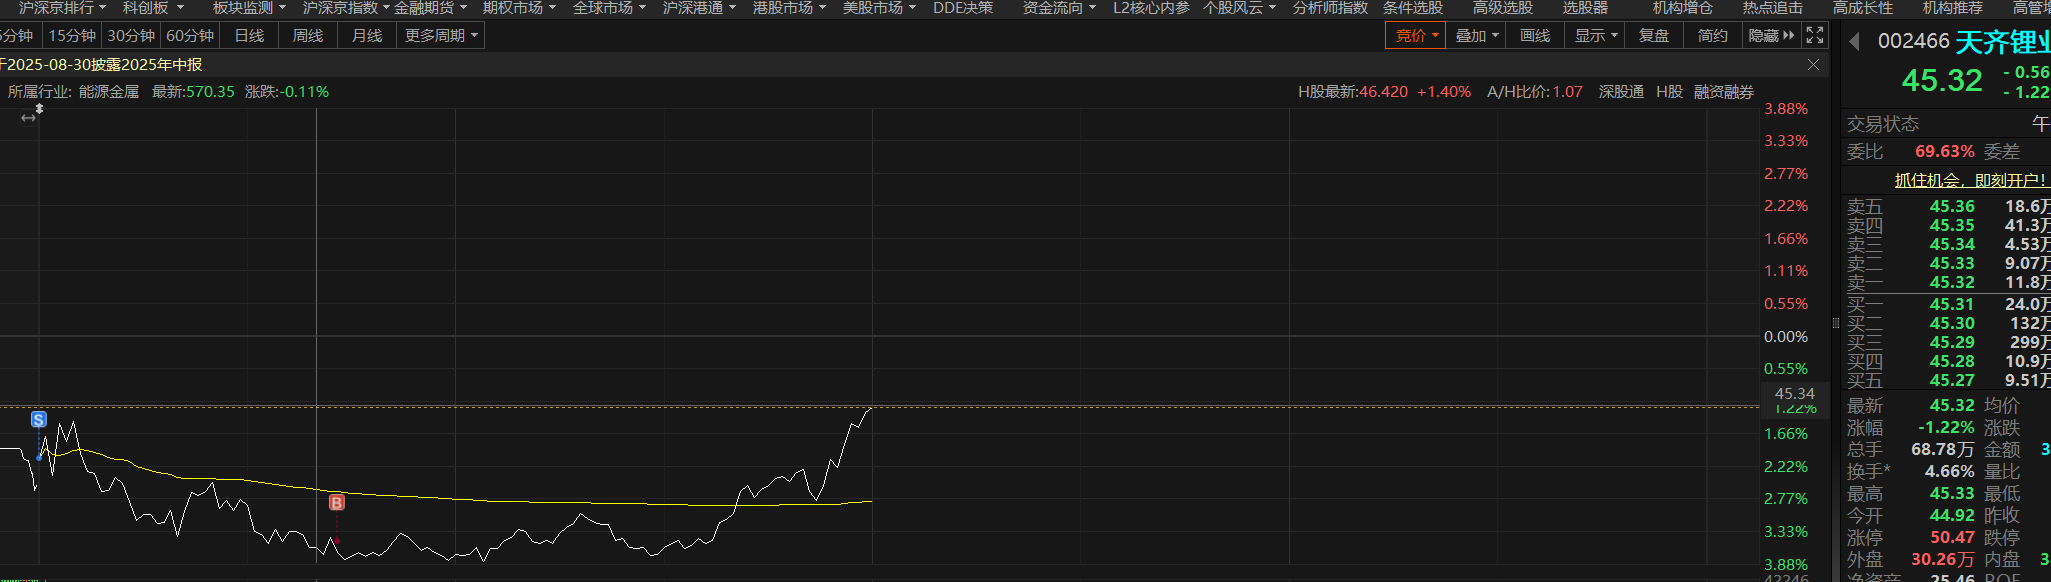Close the 2025中报 announcement bar
The image size is (2051, 582).
pyautogui.click(x=1814, y=64)
